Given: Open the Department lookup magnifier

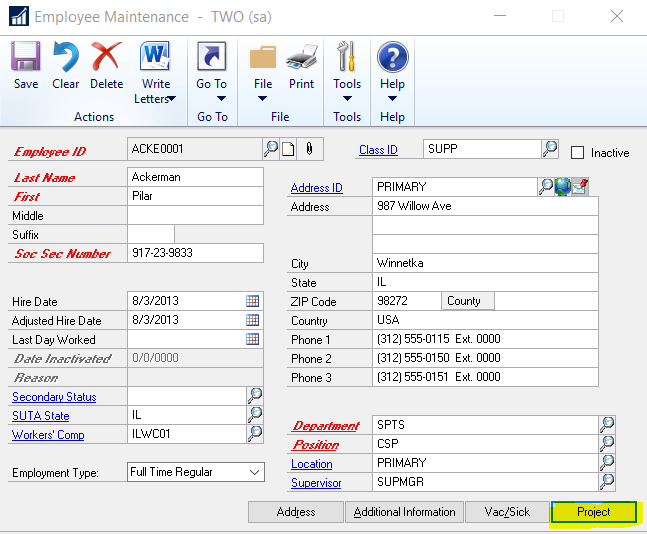Looking at the screenshot, I should 607,425.
